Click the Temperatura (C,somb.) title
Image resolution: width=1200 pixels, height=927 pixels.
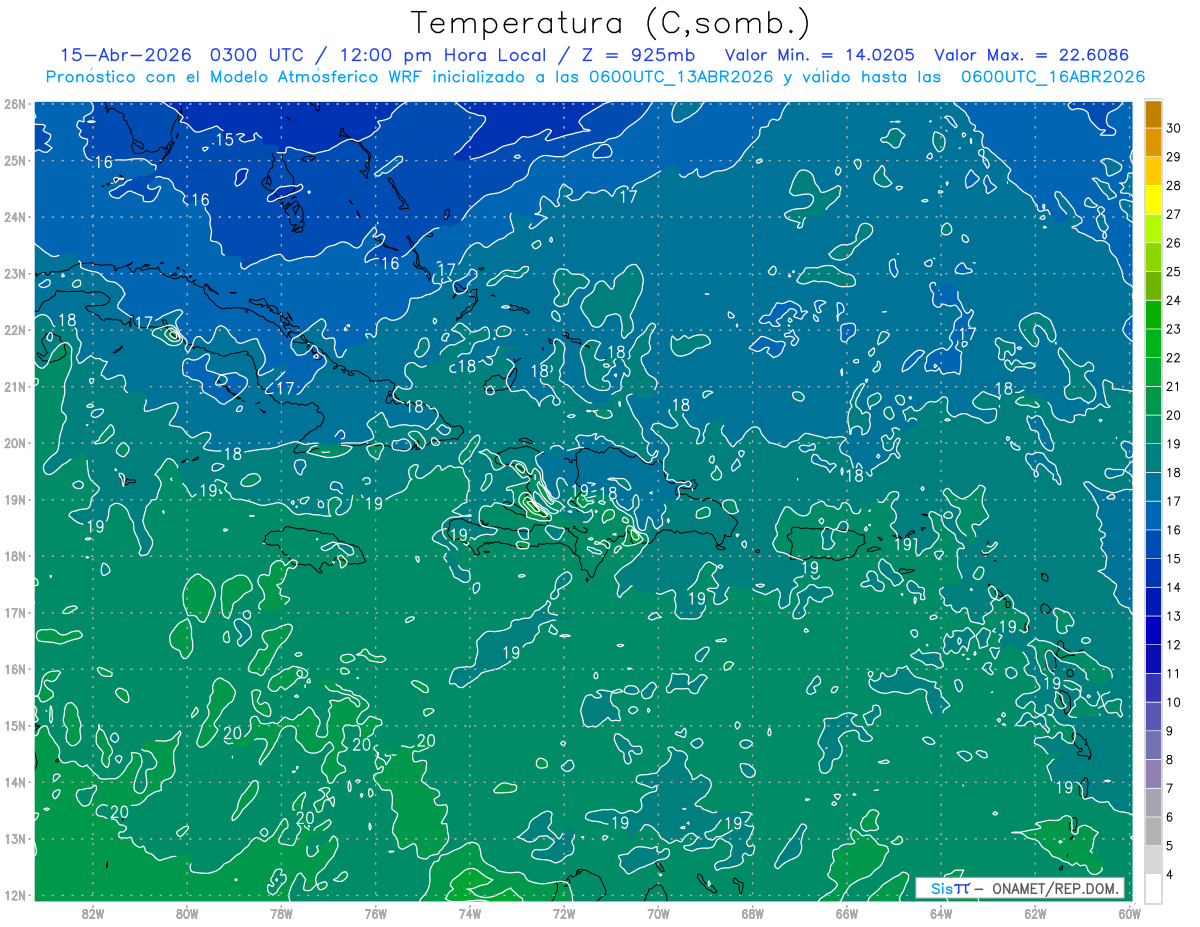coord(611,23)
